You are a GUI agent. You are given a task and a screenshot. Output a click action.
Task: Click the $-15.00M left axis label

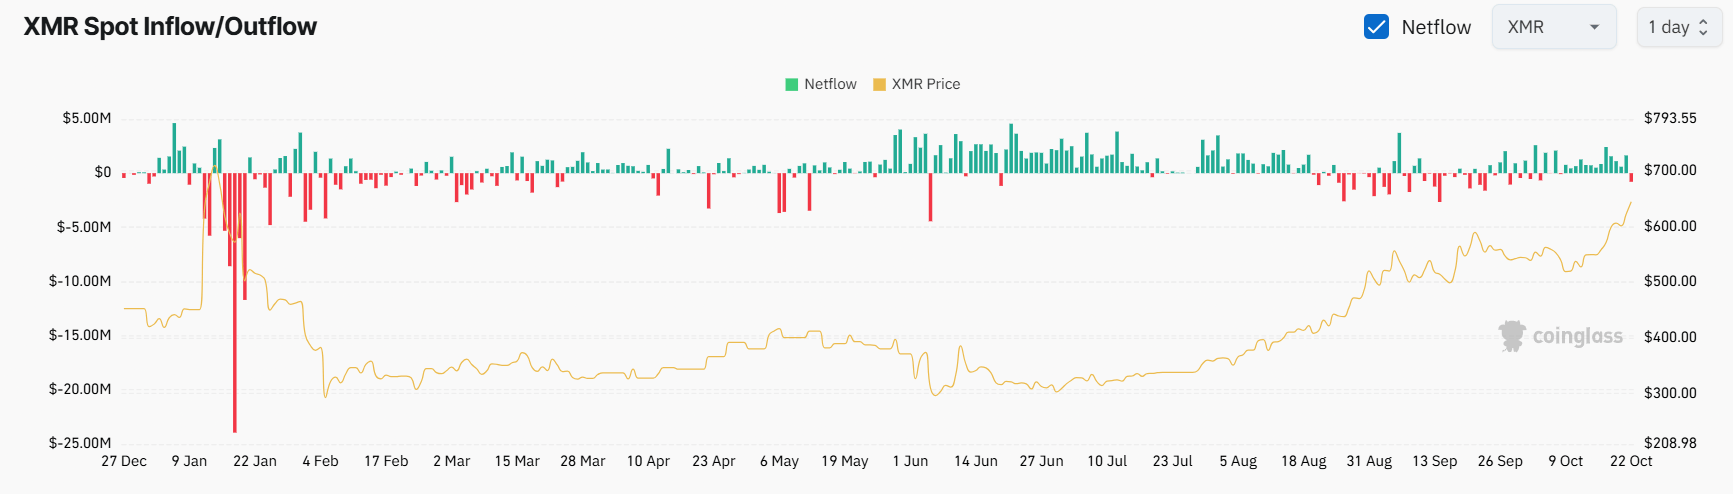pyautogui.click(x=80, y=335)
